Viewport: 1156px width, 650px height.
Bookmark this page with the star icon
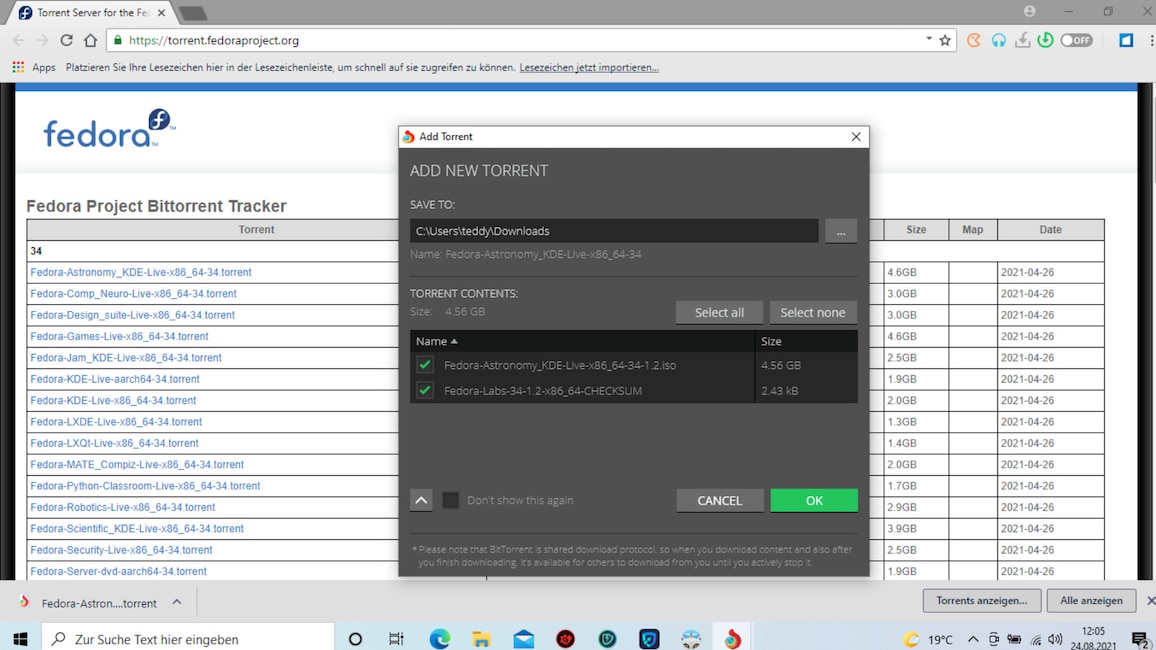click(x=945, y=41)
